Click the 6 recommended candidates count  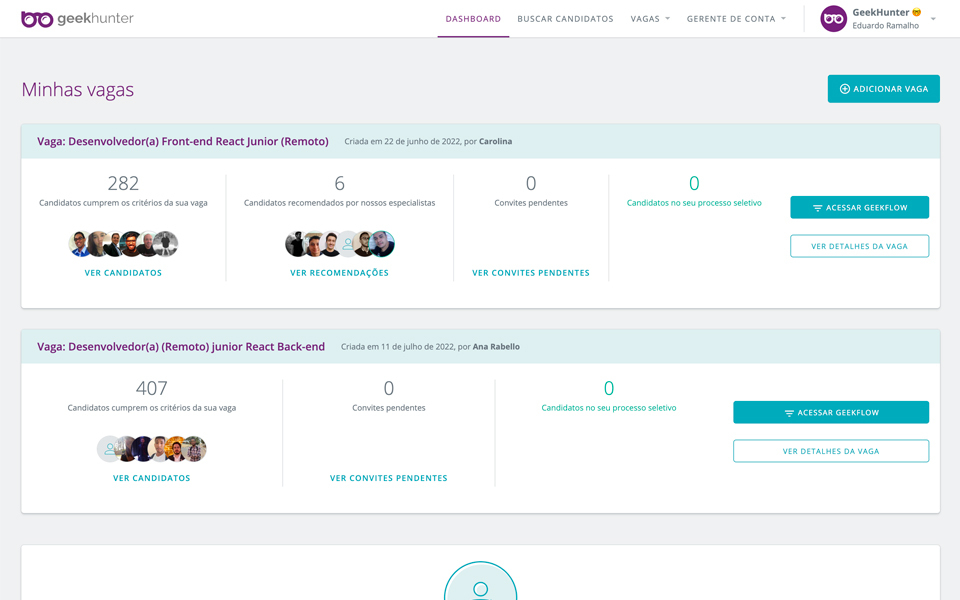click(x=339, y=183)
